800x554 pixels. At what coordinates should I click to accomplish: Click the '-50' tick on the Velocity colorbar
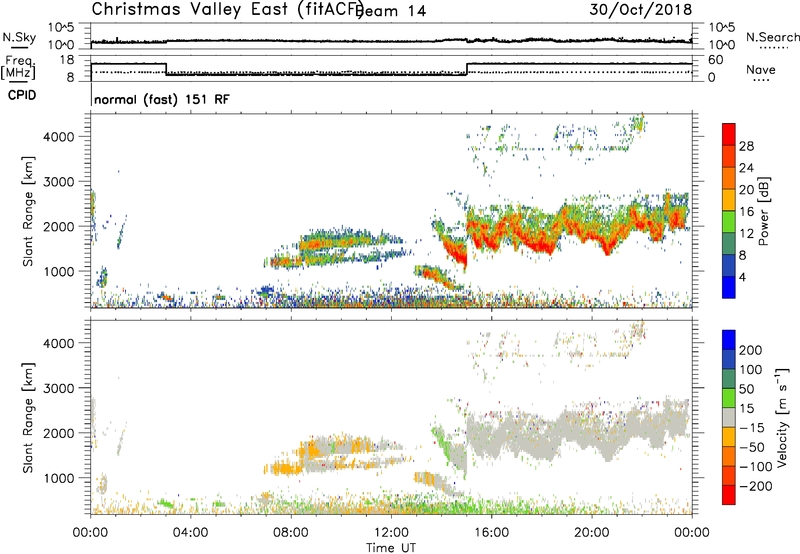(752, 447)
